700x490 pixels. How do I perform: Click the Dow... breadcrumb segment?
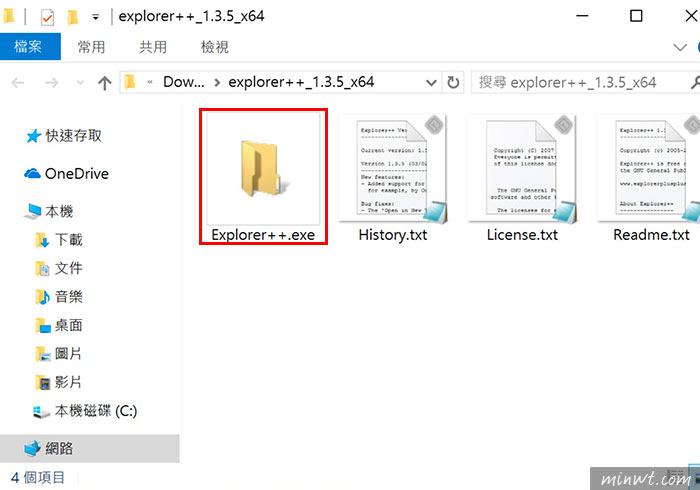click(x=183, y=82)
